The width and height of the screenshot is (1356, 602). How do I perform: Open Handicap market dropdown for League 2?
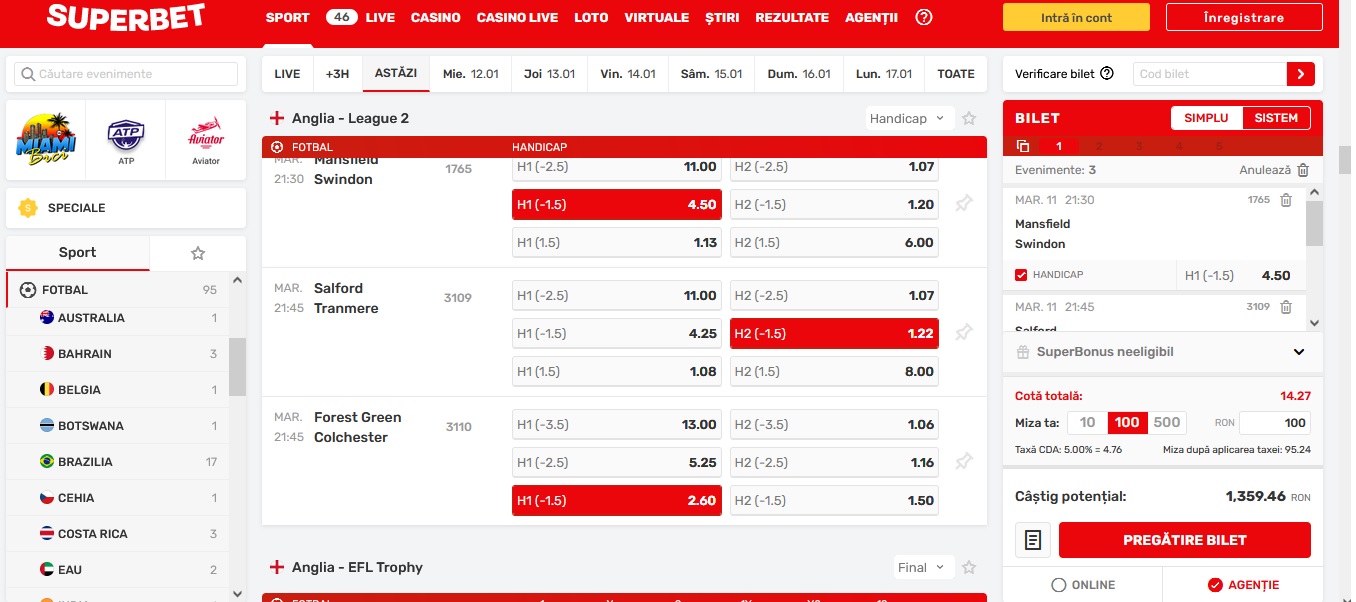(909, 118)
